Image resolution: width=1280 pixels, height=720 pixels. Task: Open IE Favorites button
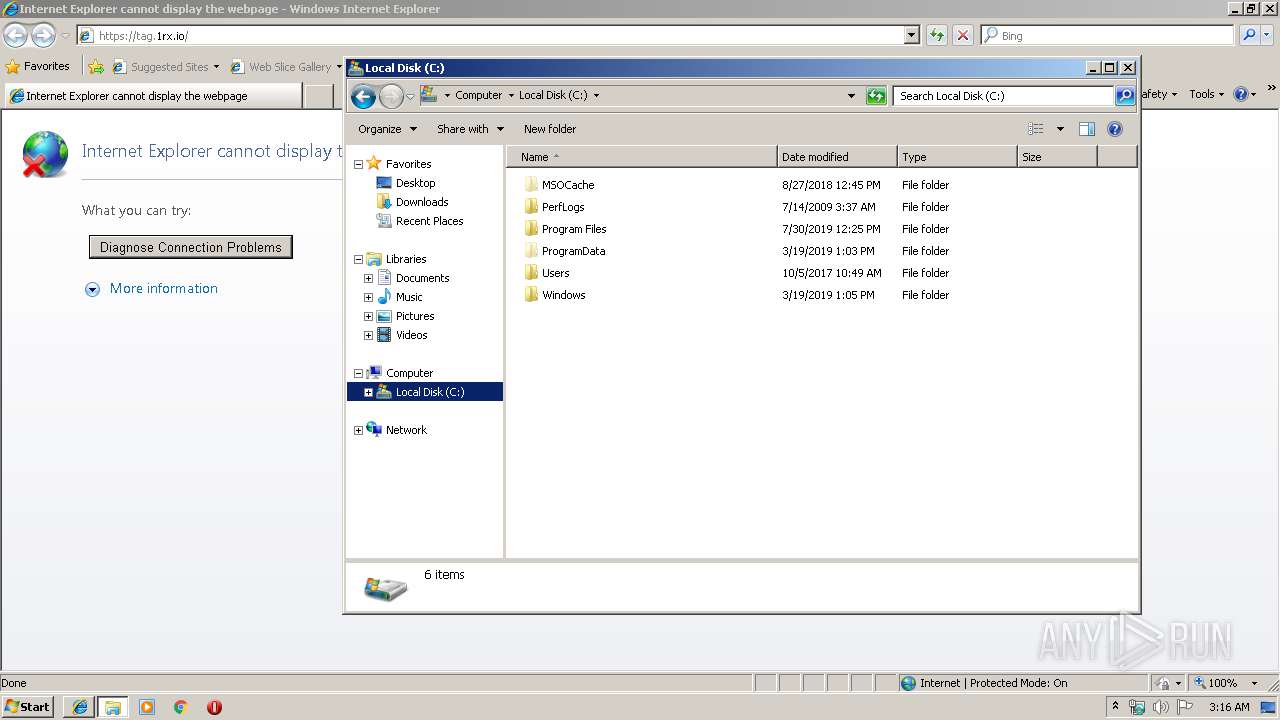click(x=38, y=67)
